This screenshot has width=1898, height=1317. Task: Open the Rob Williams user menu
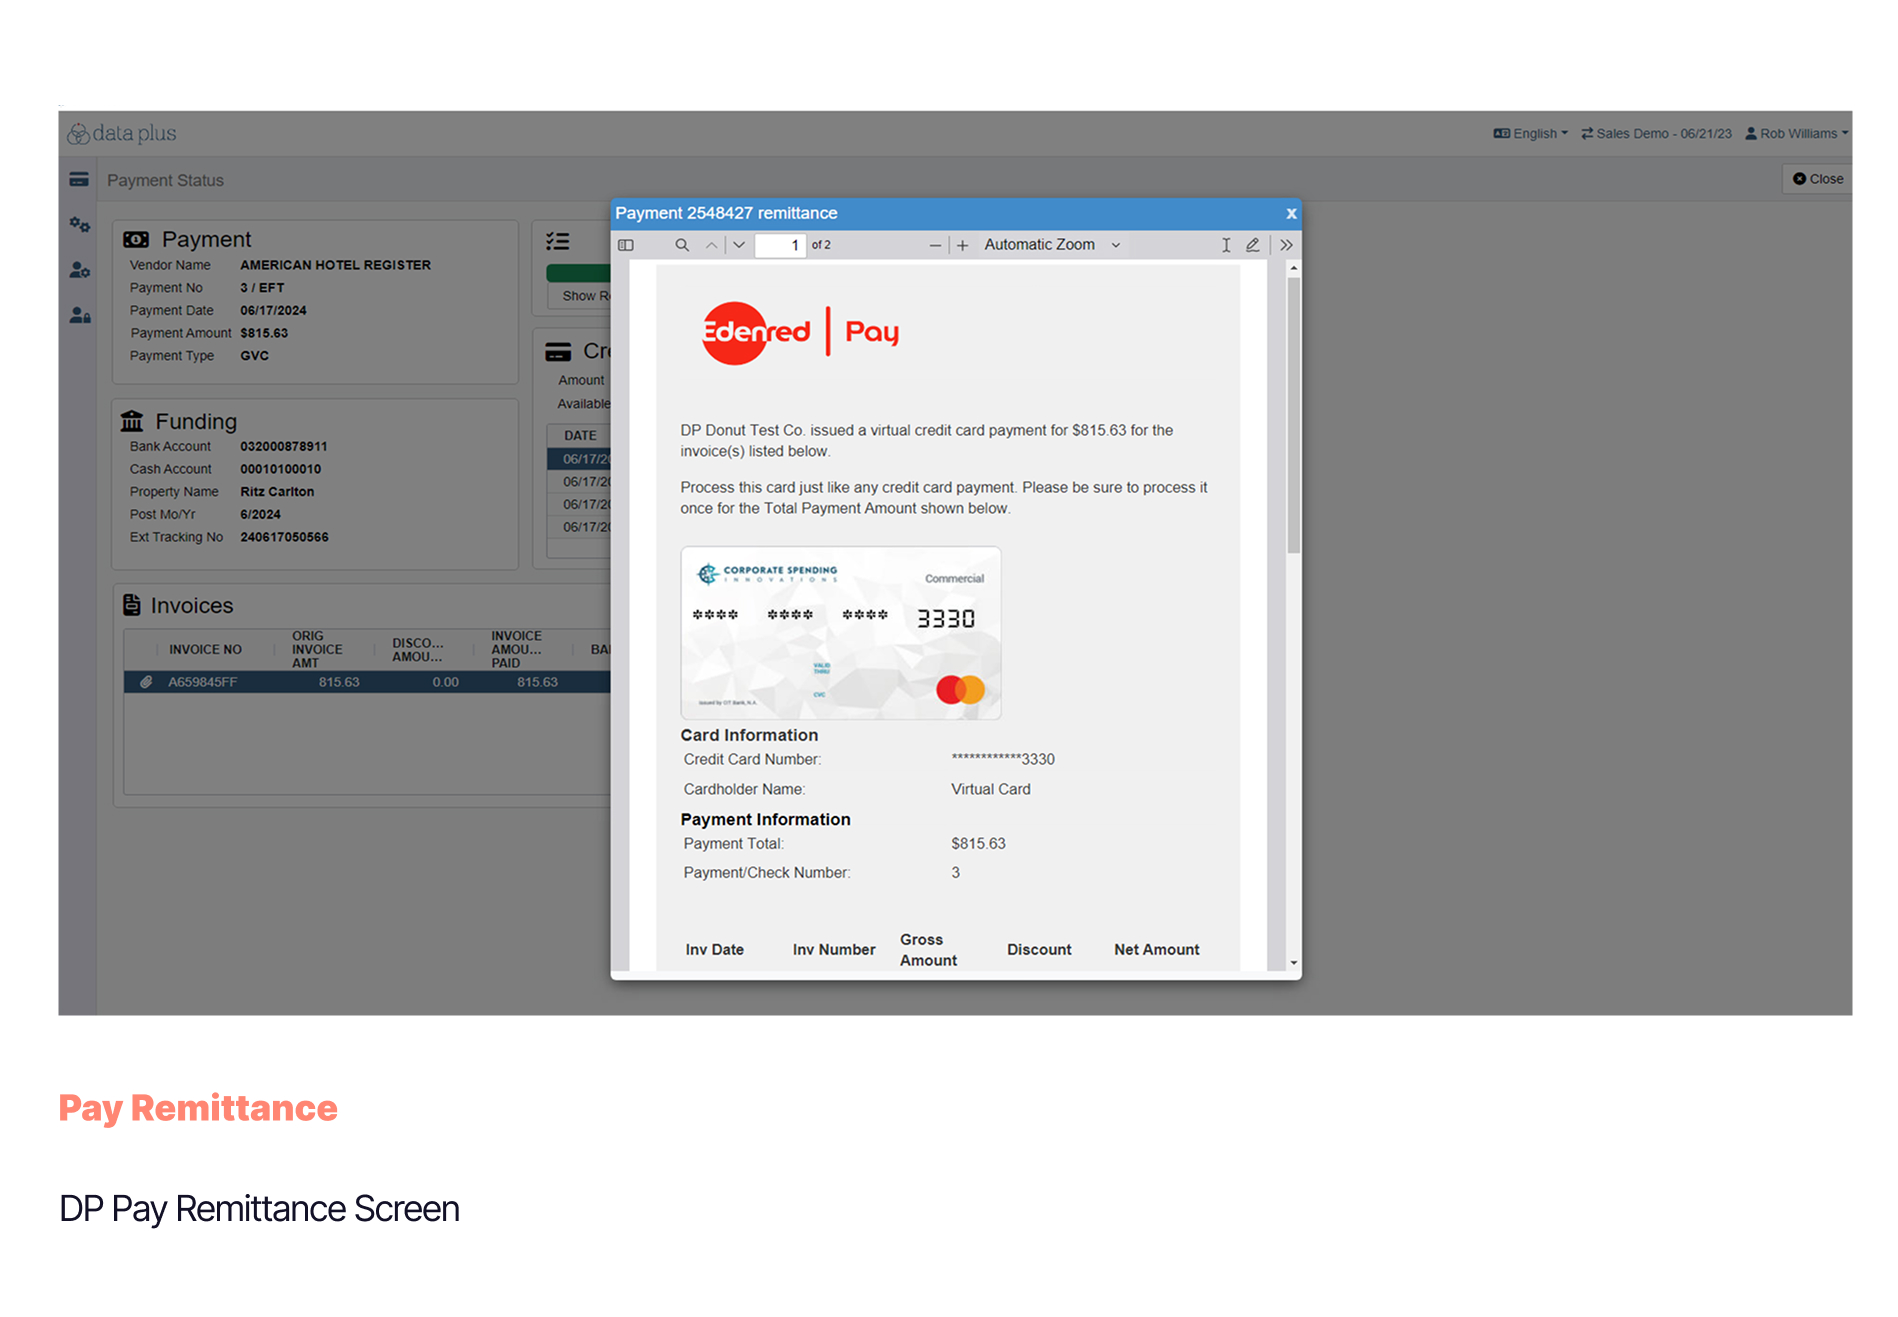[x=1797, y=133]
